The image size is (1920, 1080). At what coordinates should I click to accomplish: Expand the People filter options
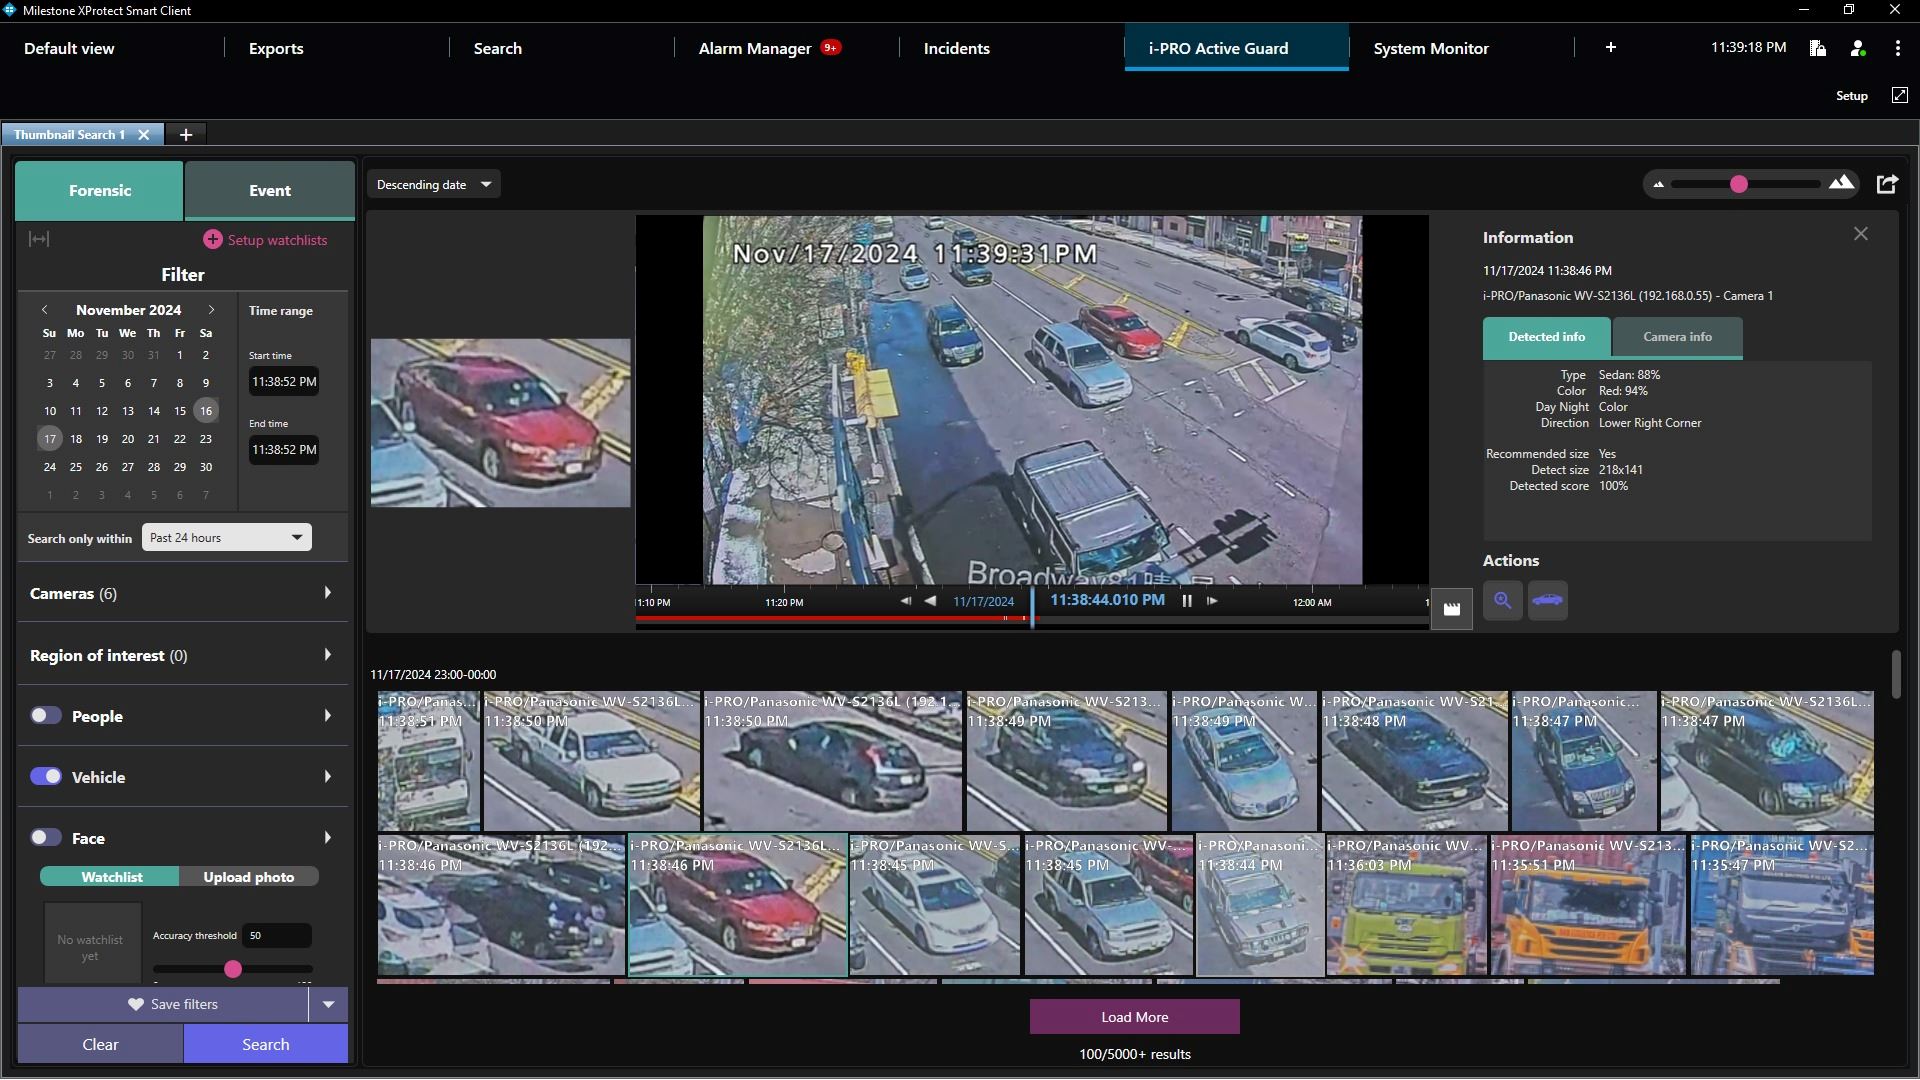coord(327,716)
